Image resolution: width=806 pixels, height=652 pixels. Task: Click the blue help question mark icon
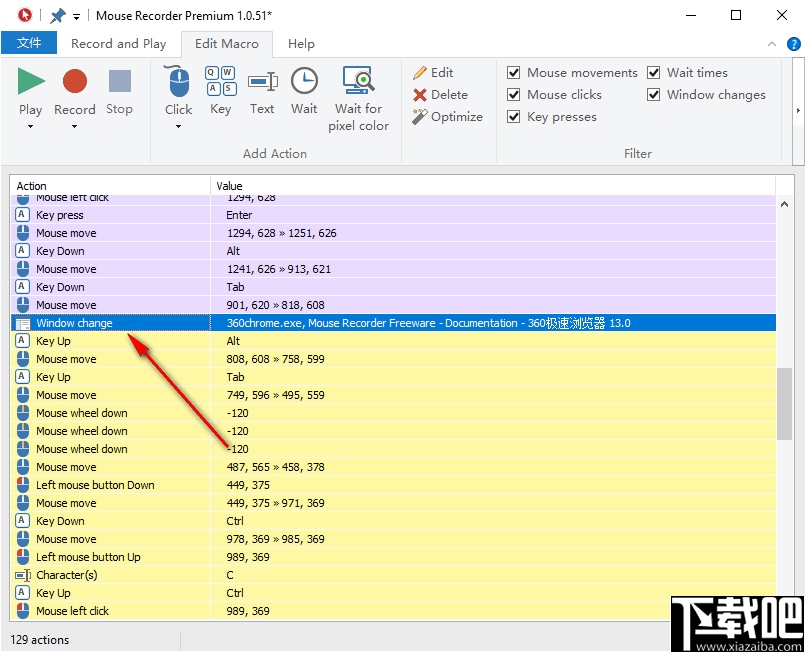pos(794,44)
